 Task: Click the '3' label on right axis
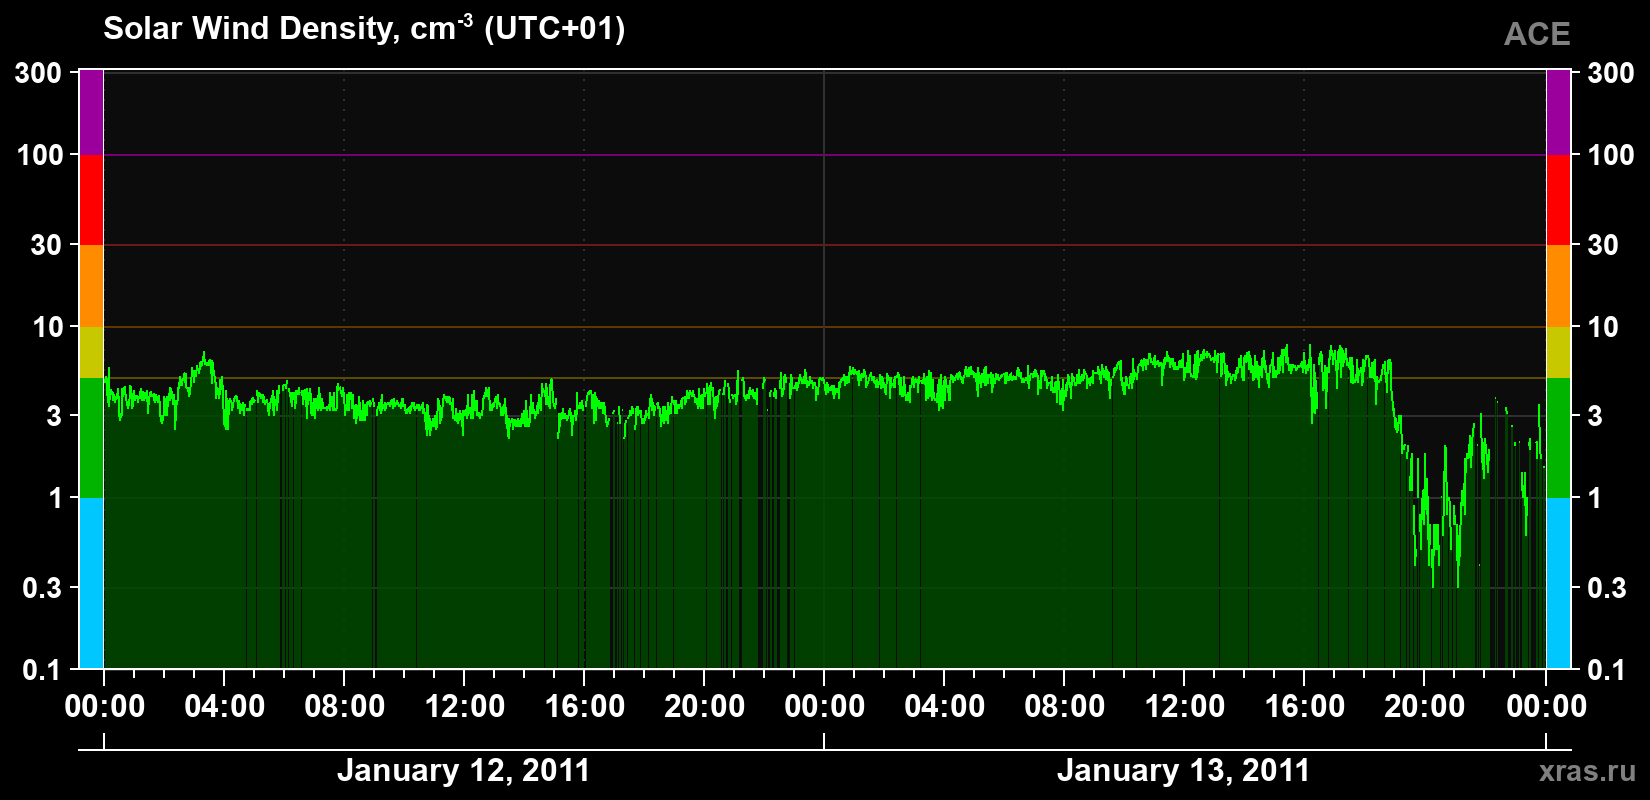click(1595, 416)
